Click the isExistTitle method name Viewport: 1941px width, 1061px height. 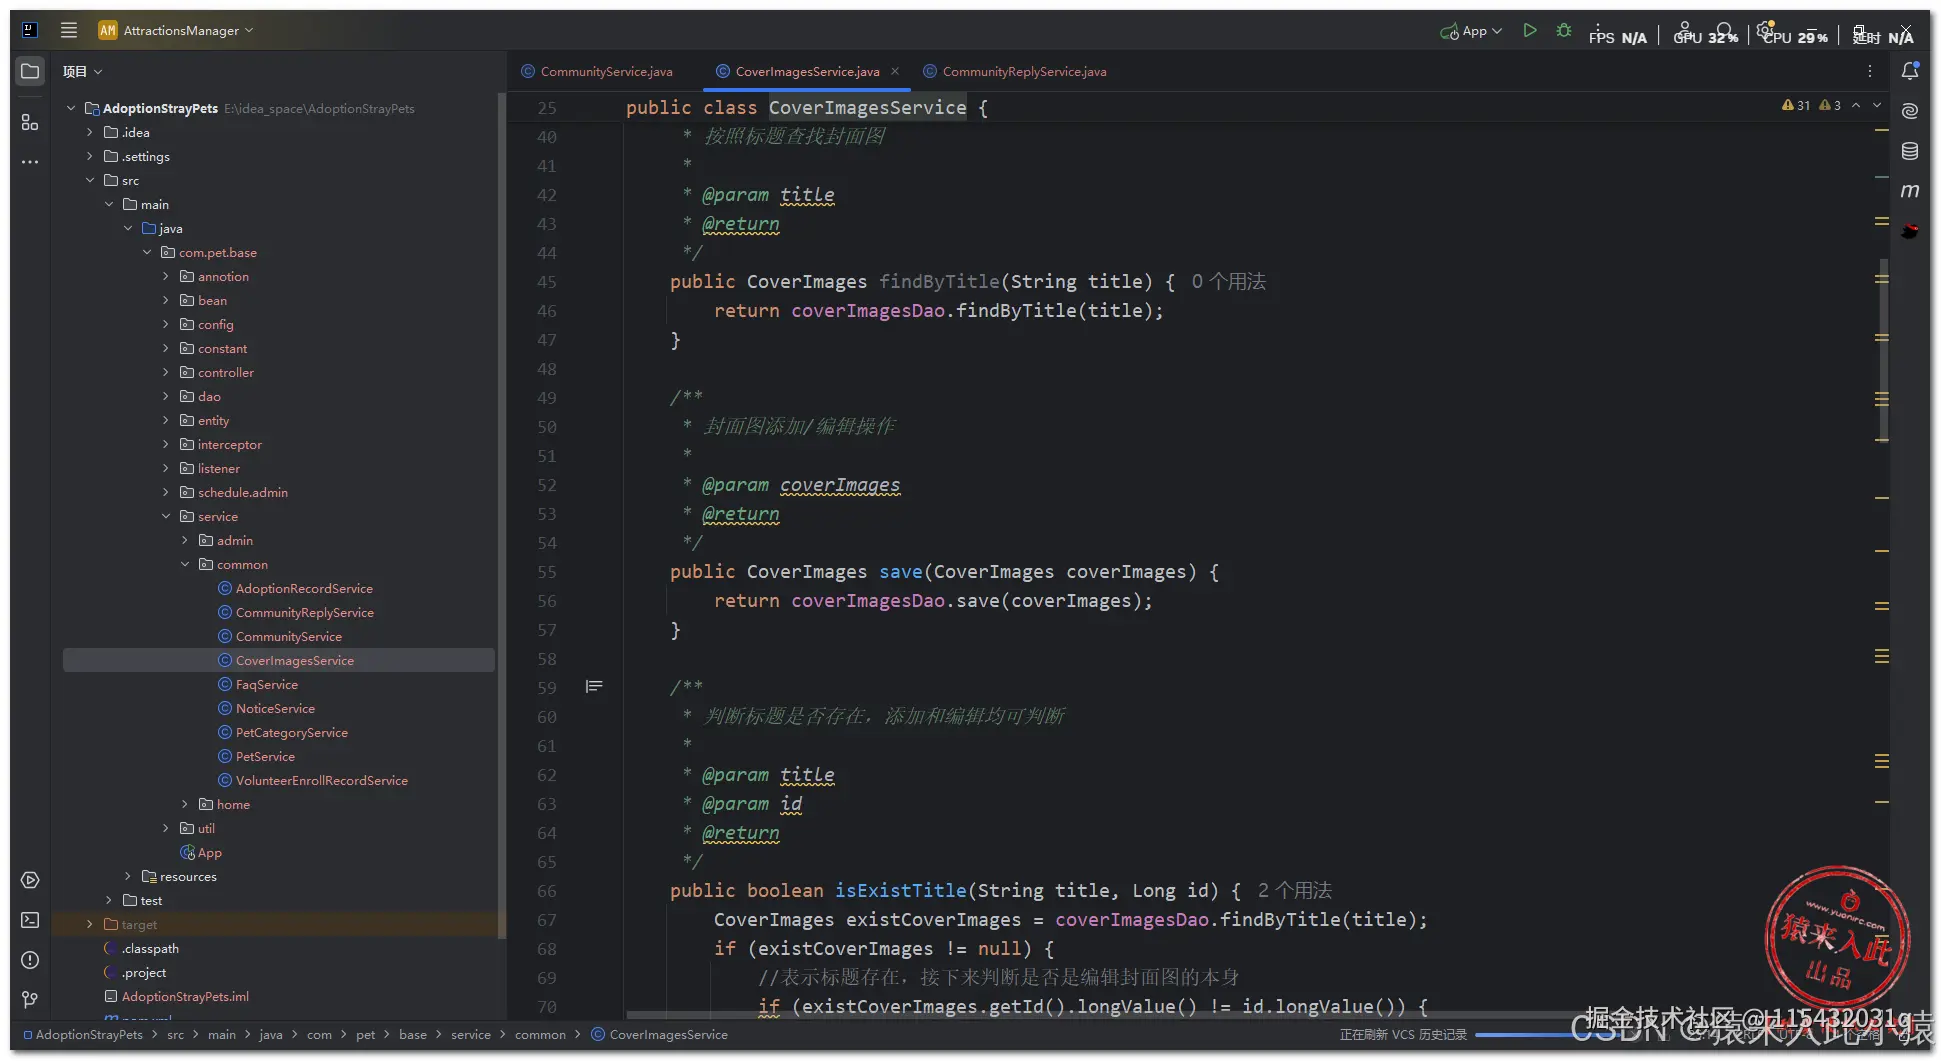(900, 890)
